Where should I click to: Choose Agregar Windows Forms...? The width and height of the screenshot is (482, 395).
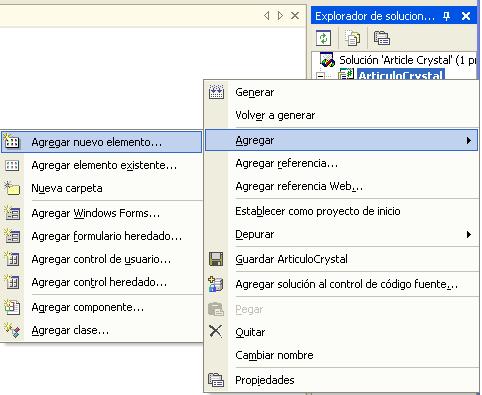(x=101, y=213)
